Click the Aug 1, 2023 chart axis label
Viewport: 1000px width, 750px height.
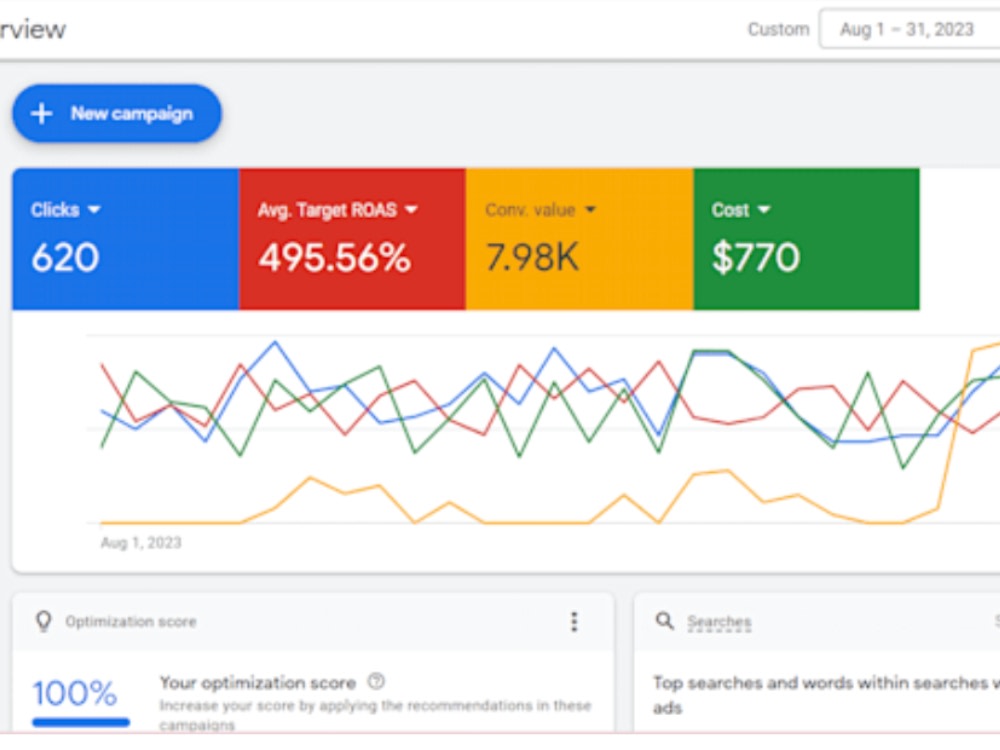[141, 543]
